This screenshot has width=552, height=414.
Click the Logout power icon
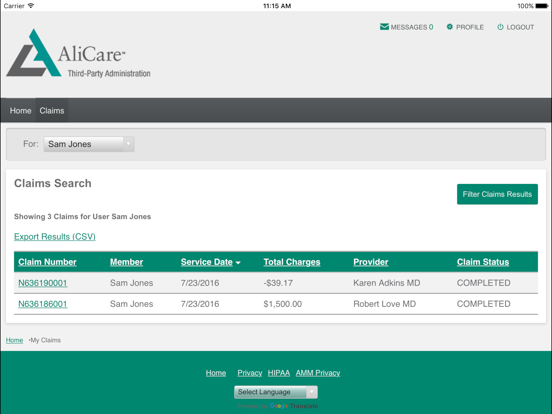(500, 27)
